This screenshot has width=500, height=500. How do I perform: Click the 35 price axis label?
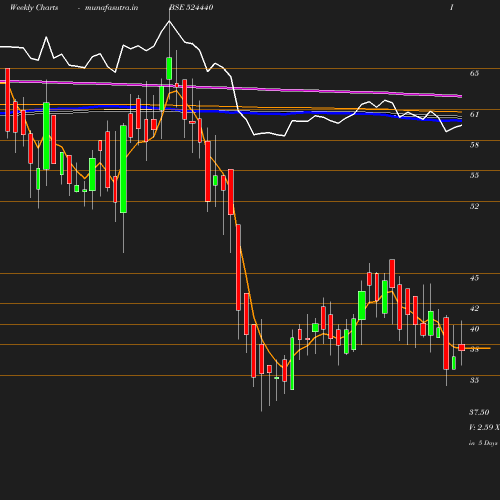[x=474, y=380]
